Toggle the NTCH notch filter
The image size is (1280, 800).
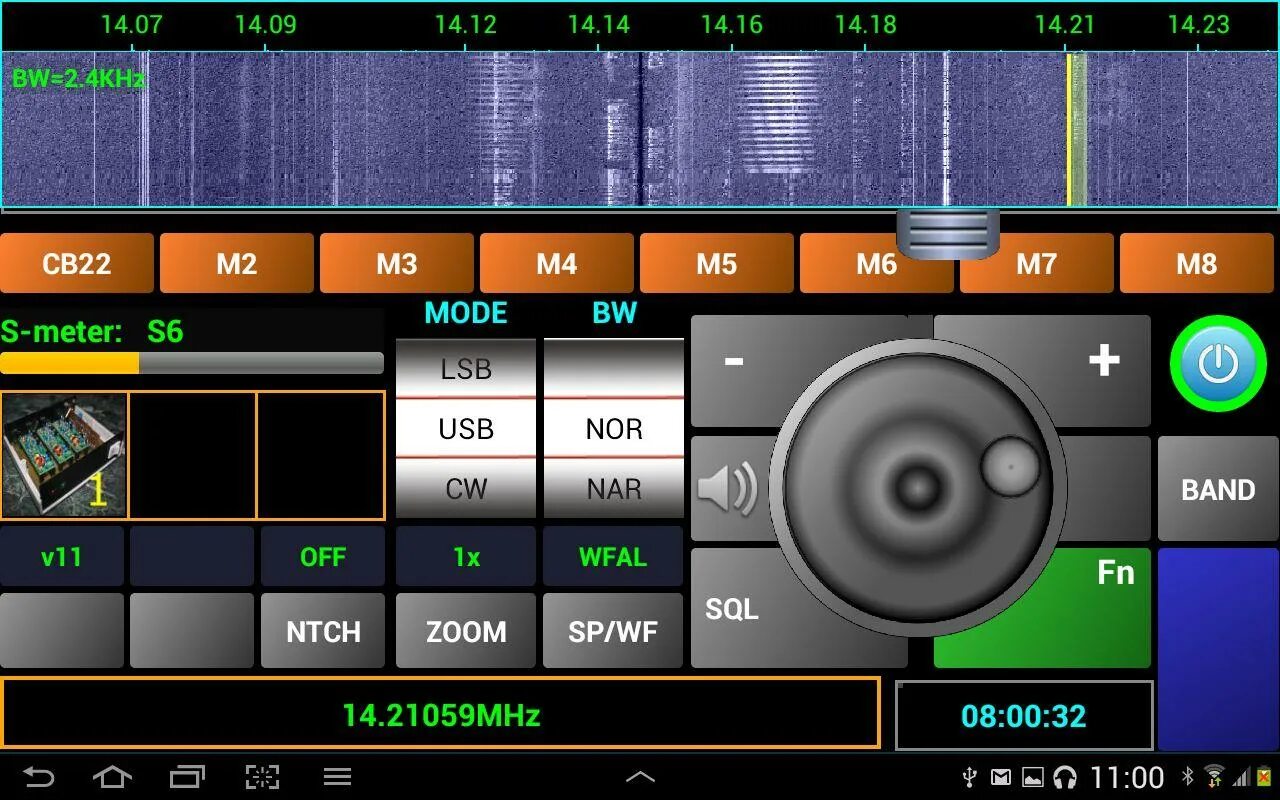[x=323, y=631]
